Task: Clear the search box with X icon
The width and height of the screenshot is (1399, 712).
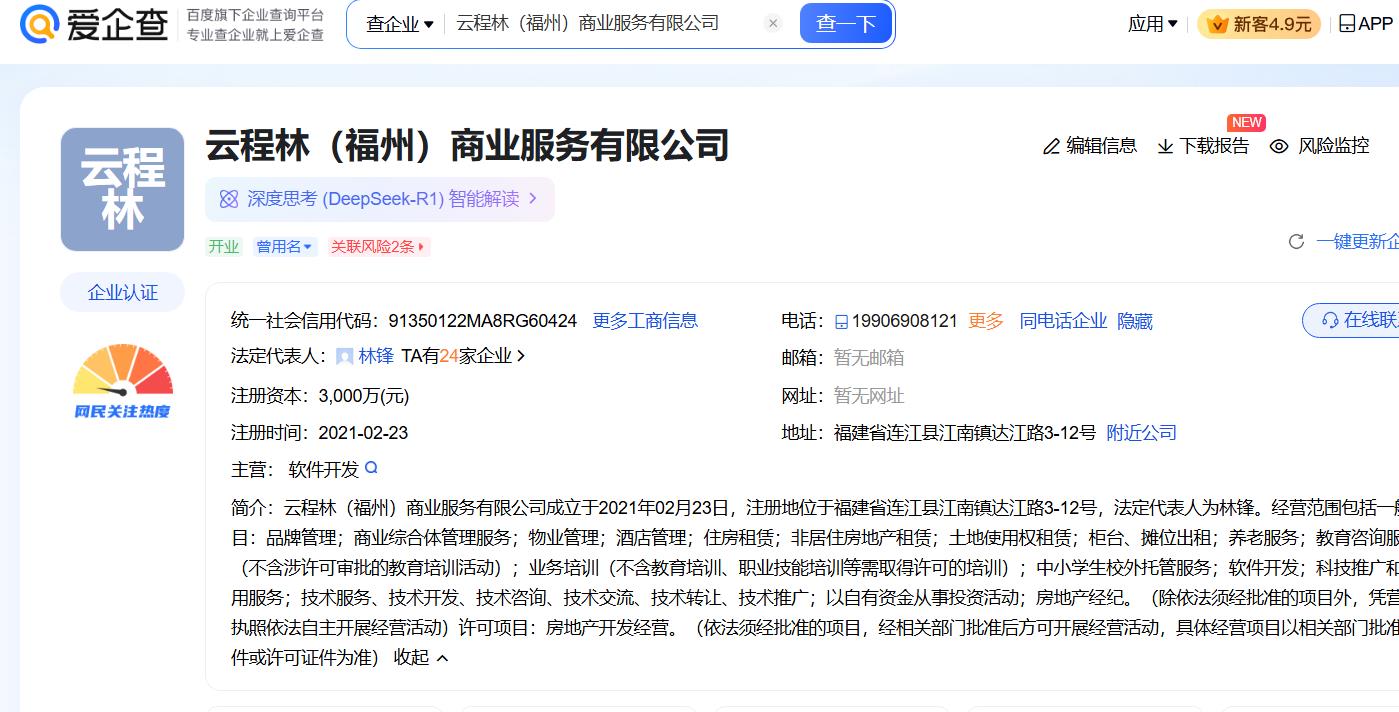Action: pos(773,24)
